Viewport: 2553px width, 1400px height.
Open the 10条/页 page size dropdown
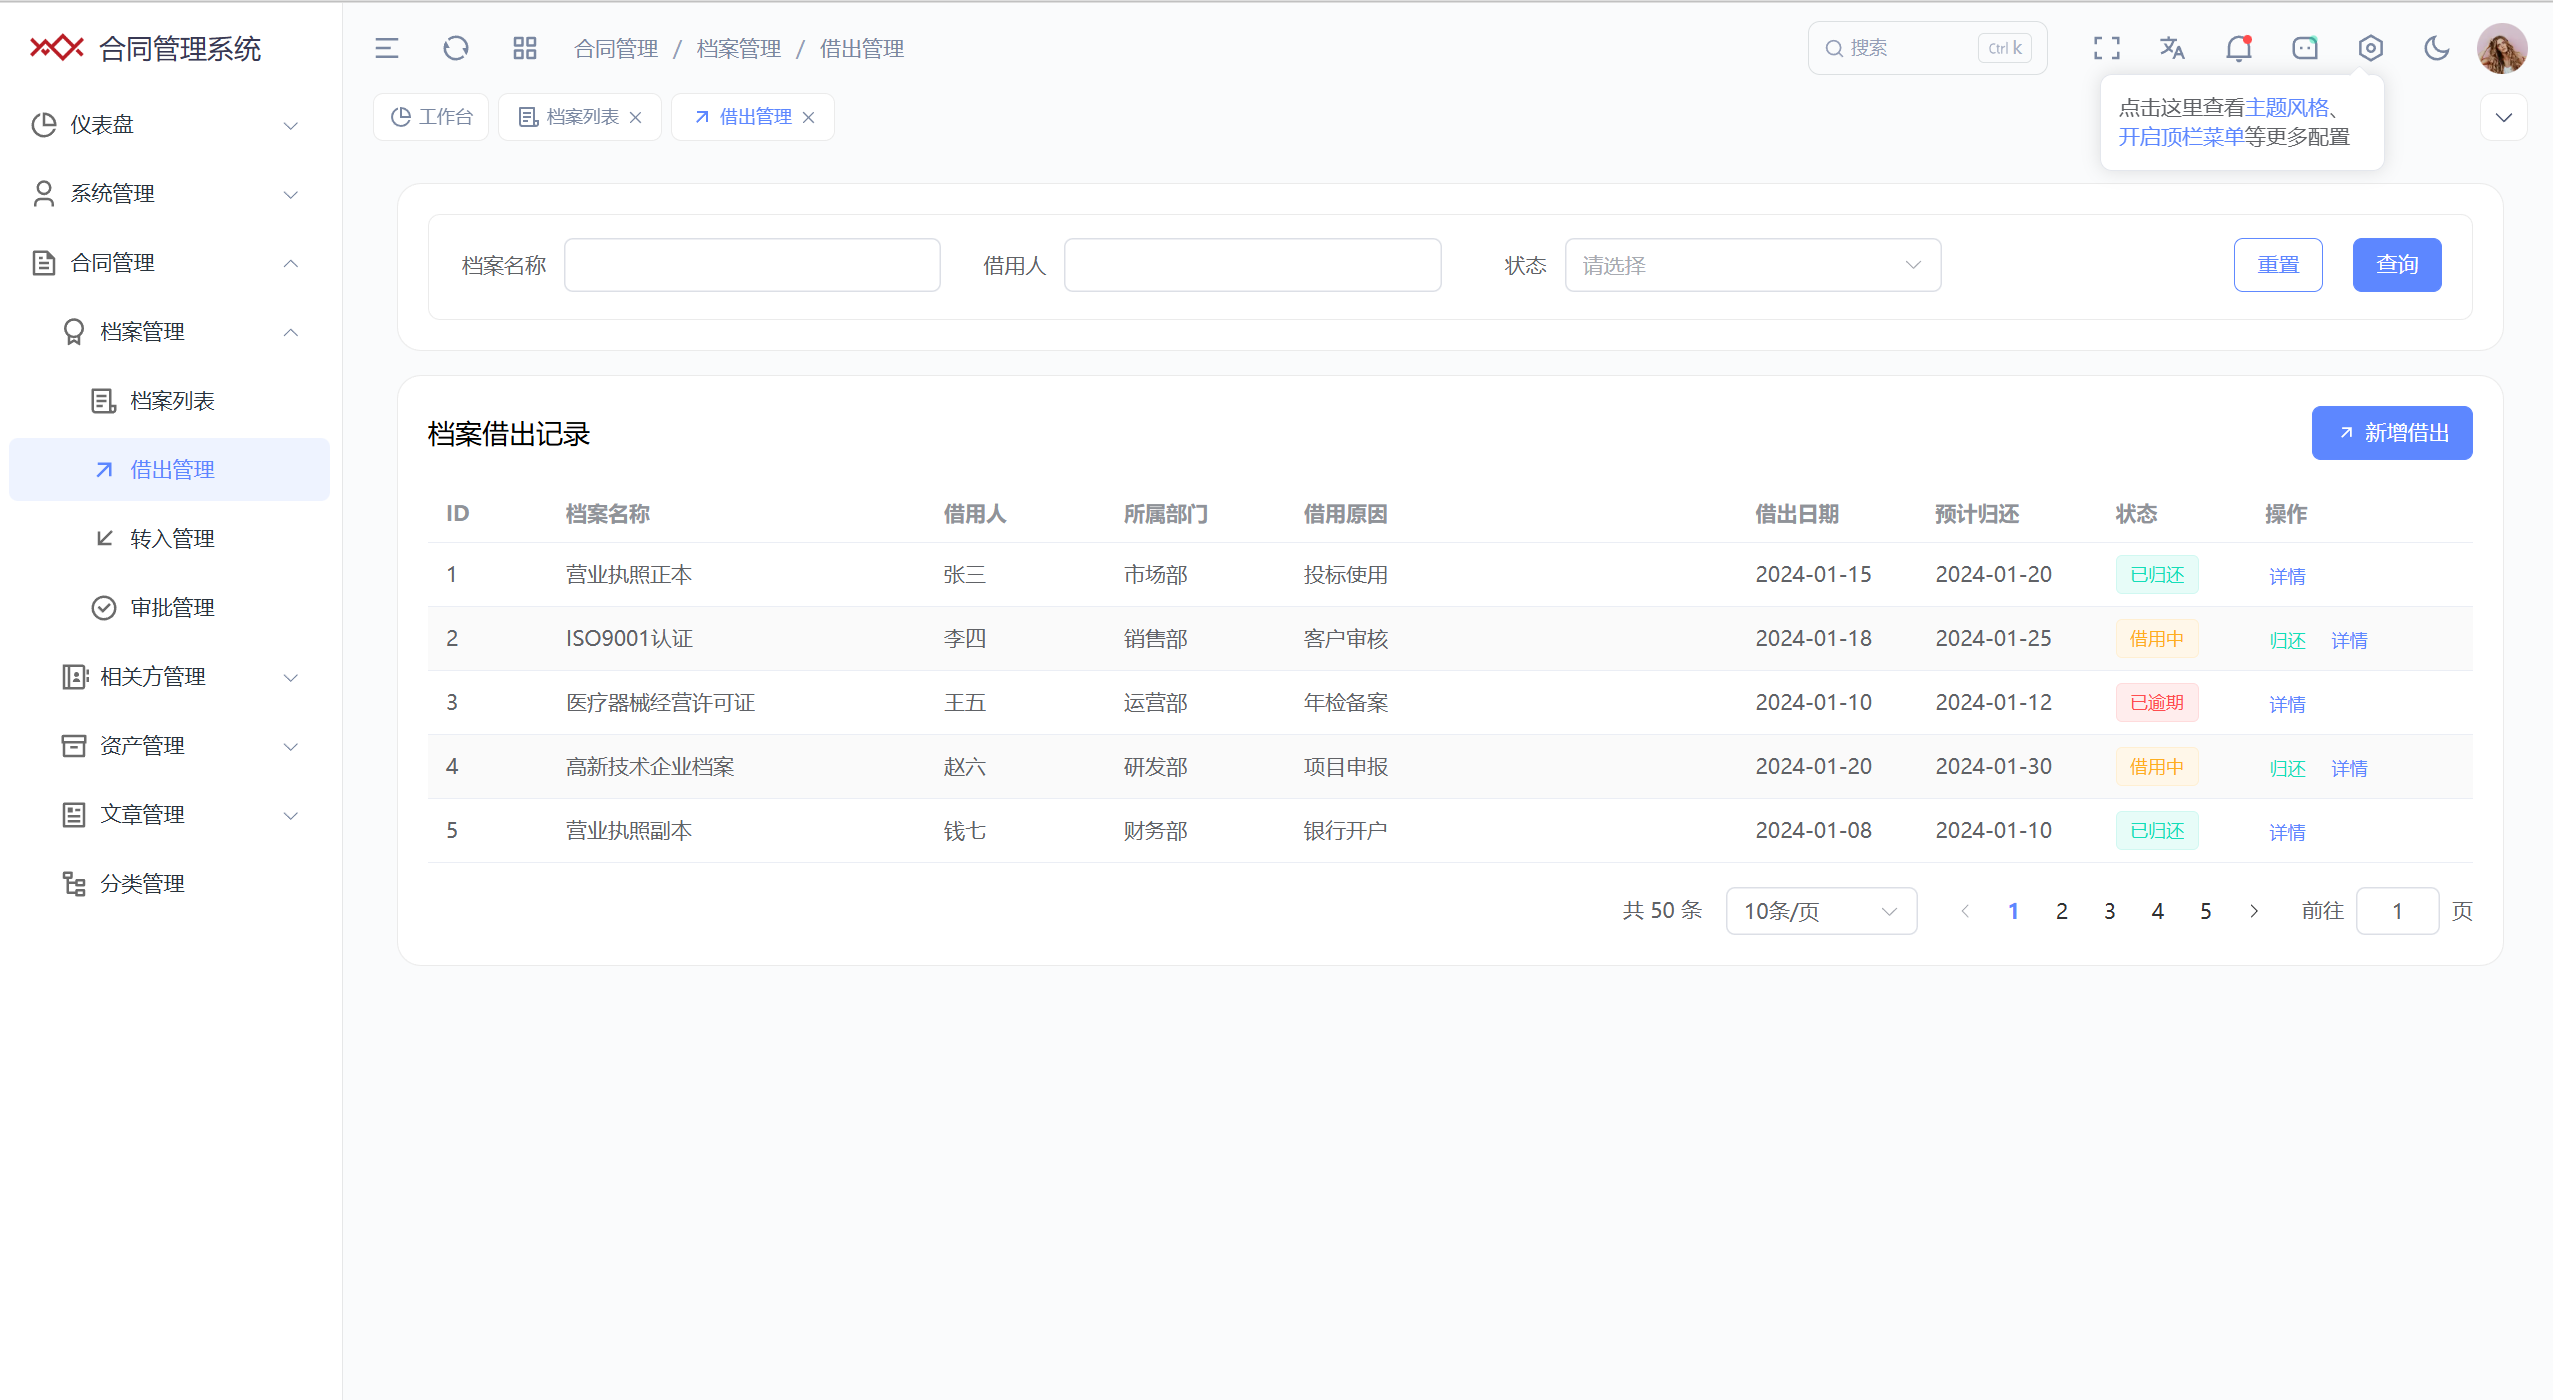[x=1821, y=911]
